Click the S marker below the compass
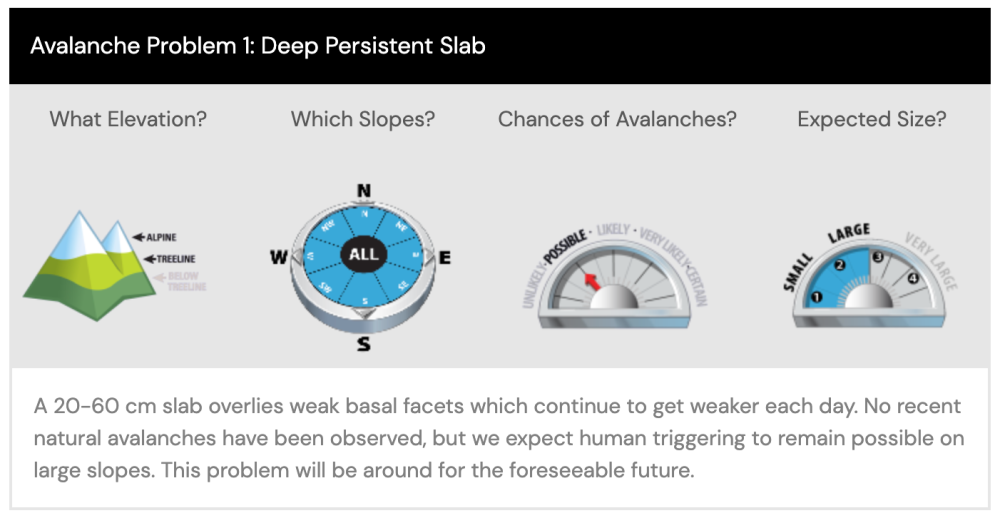 (x=364, y=344)
